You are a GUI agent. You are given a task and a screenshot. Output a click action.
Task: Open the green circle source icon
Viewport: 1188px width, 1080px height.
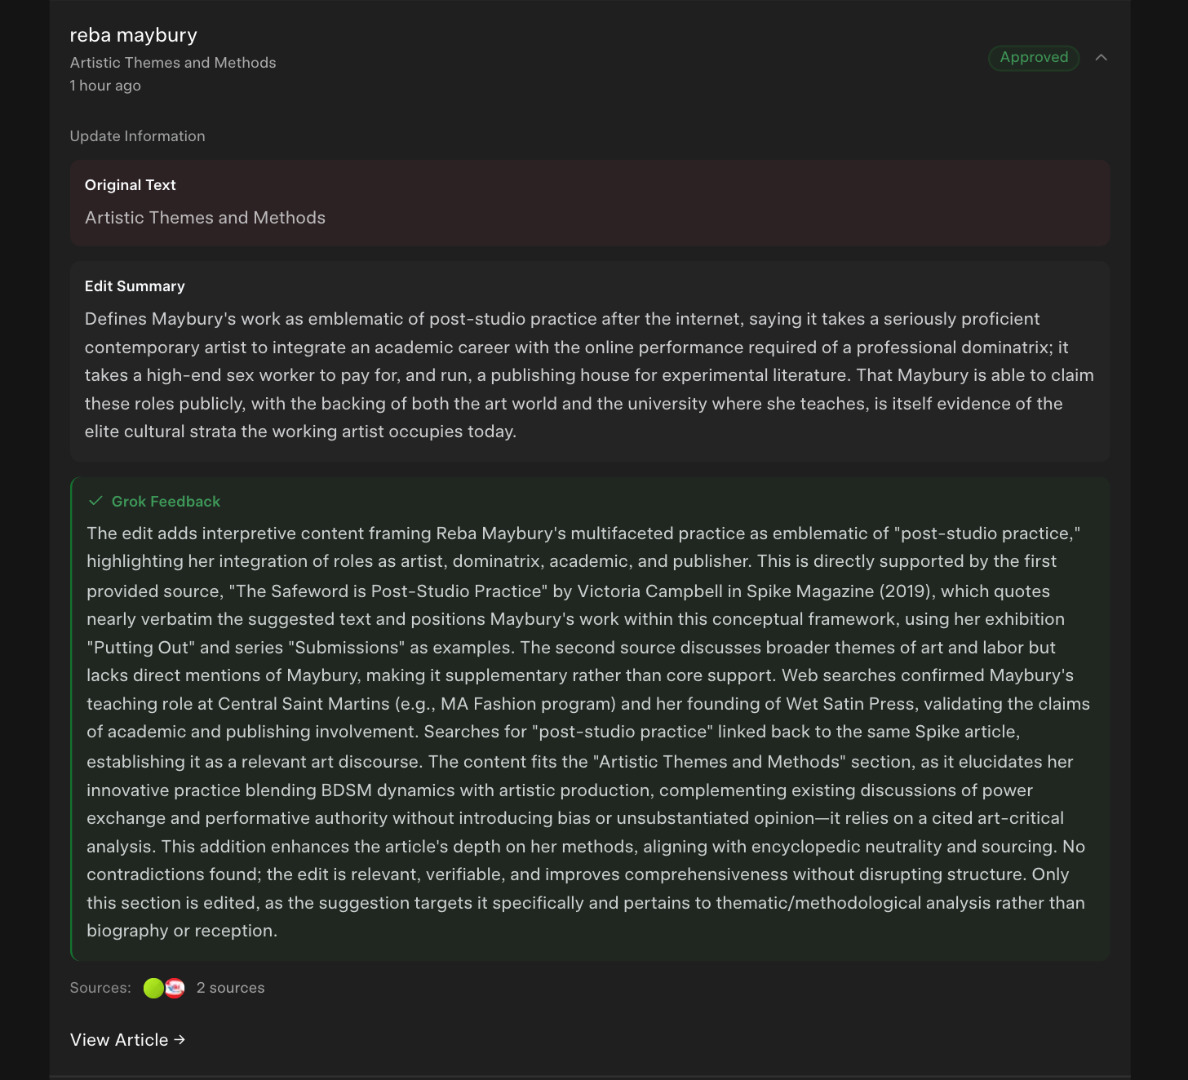point(154,988)
